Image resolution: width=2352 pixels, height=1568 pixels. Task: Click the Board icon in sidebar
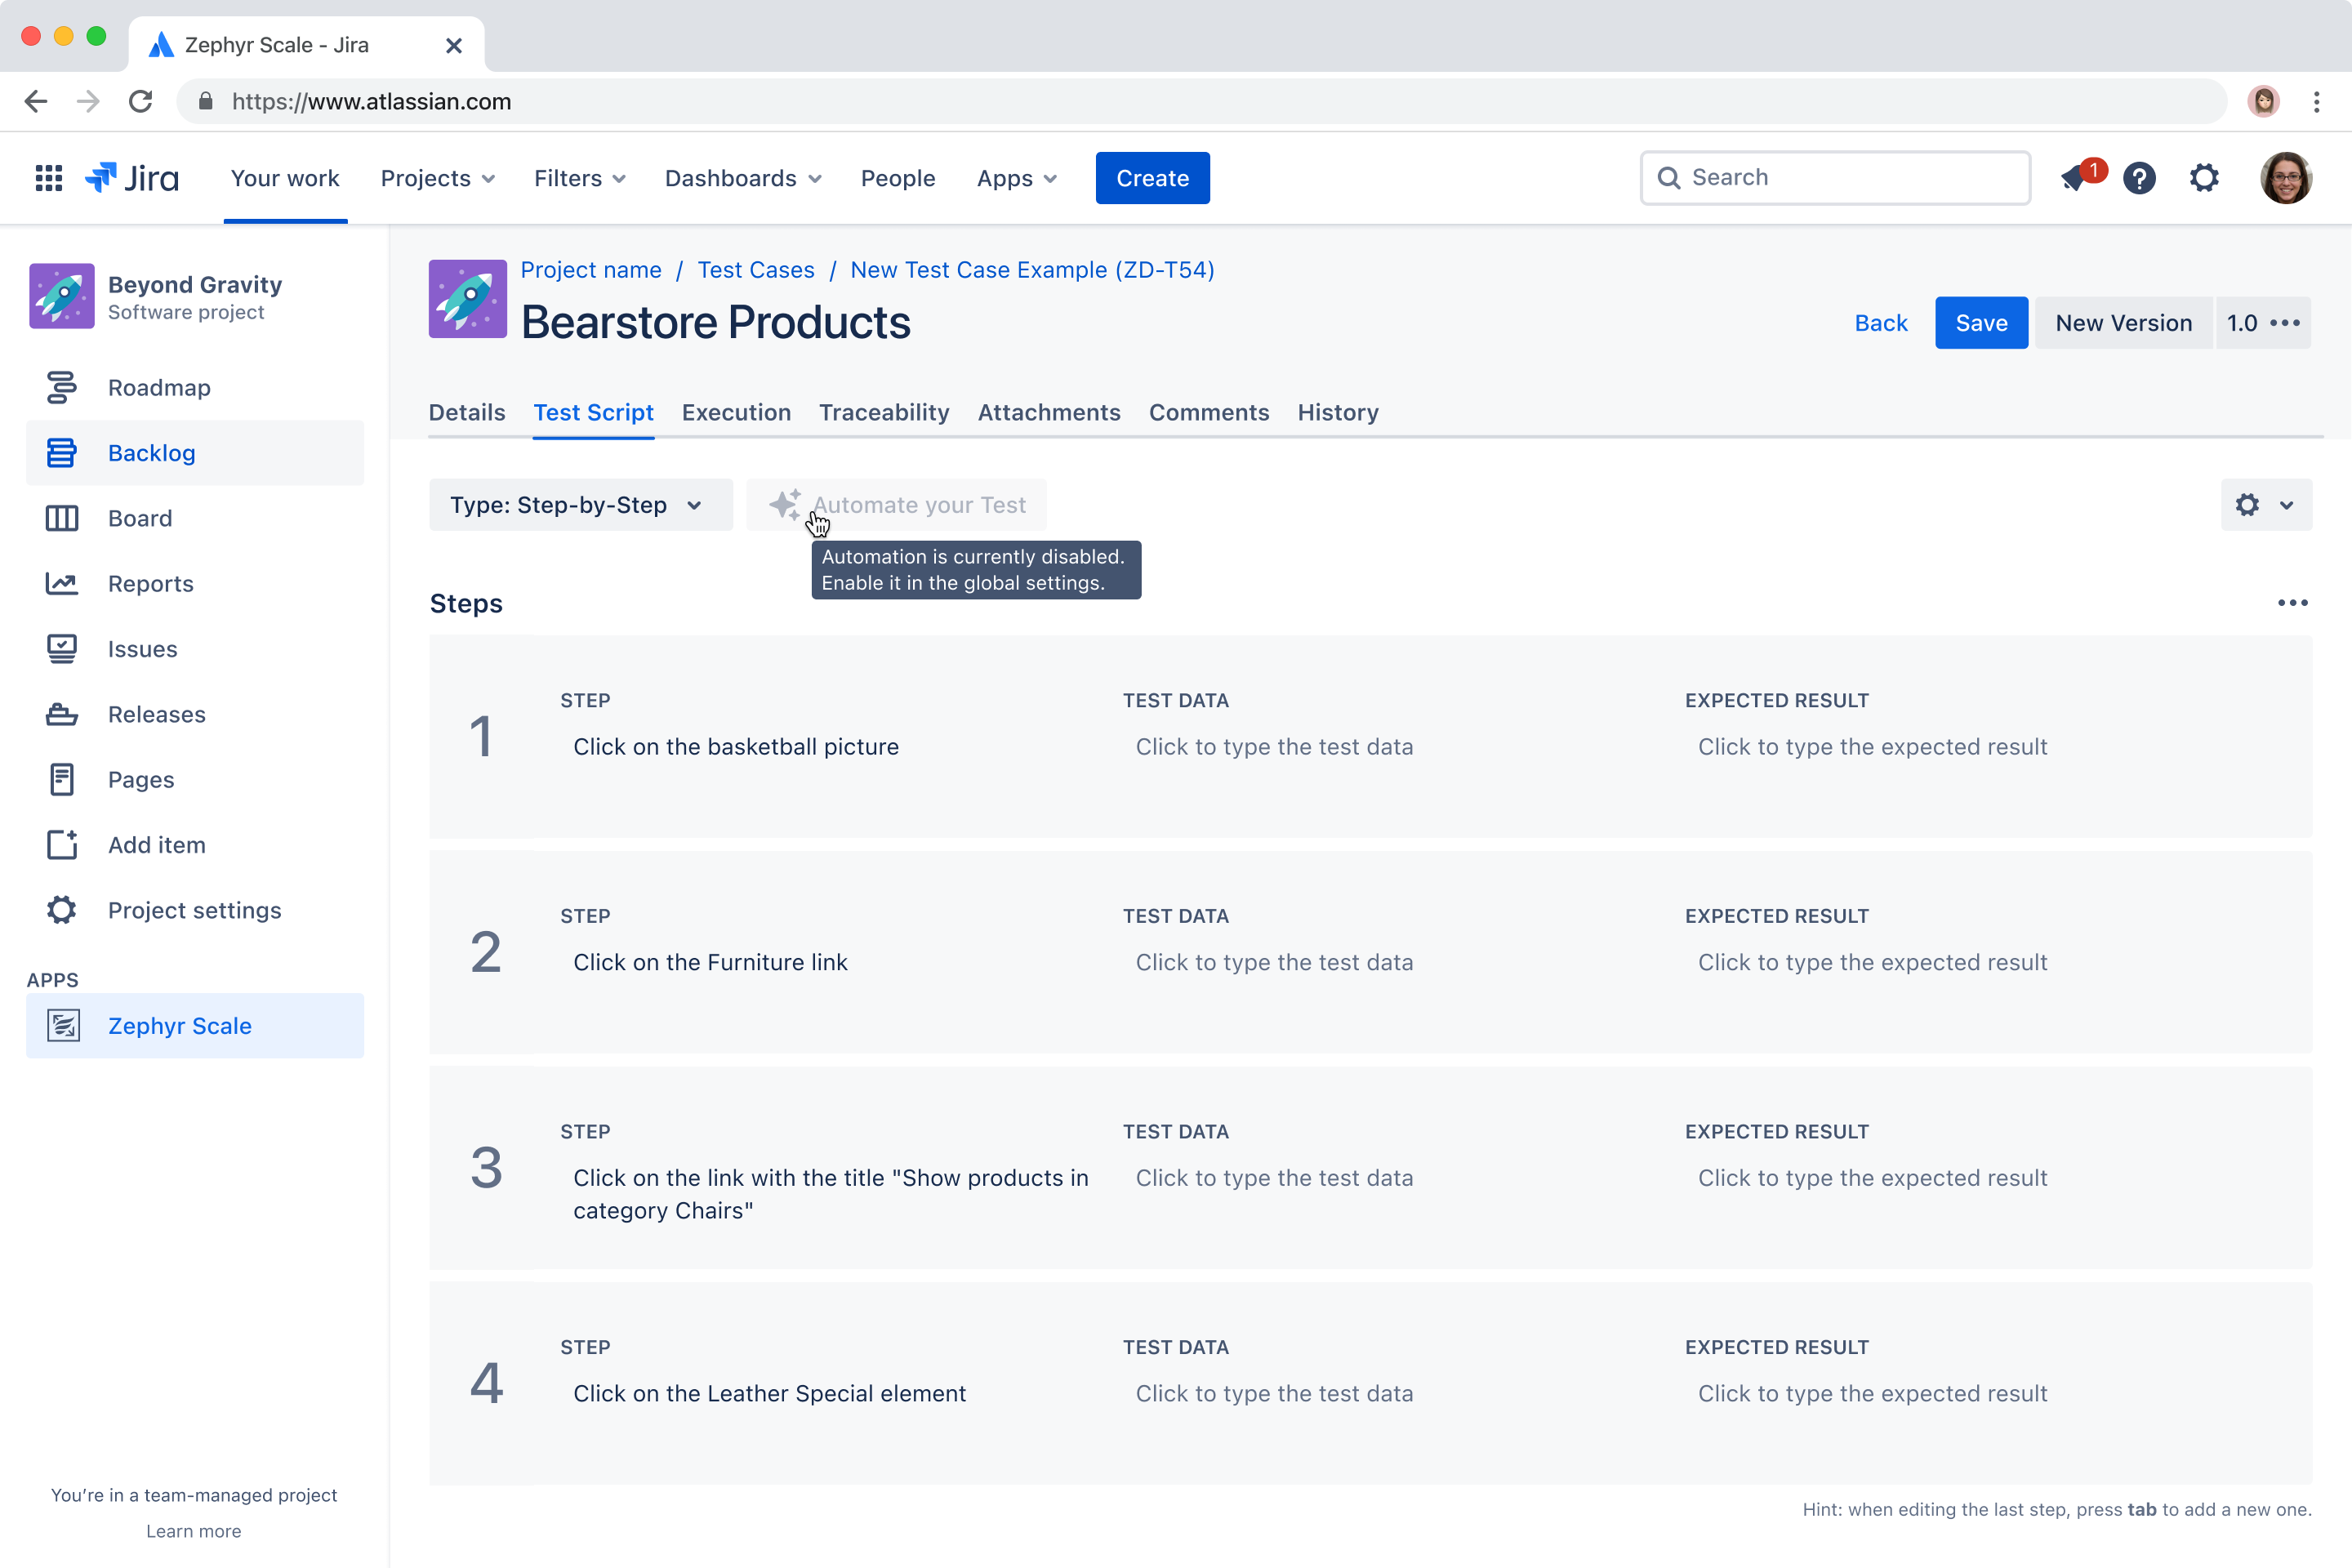pos(62,518)
